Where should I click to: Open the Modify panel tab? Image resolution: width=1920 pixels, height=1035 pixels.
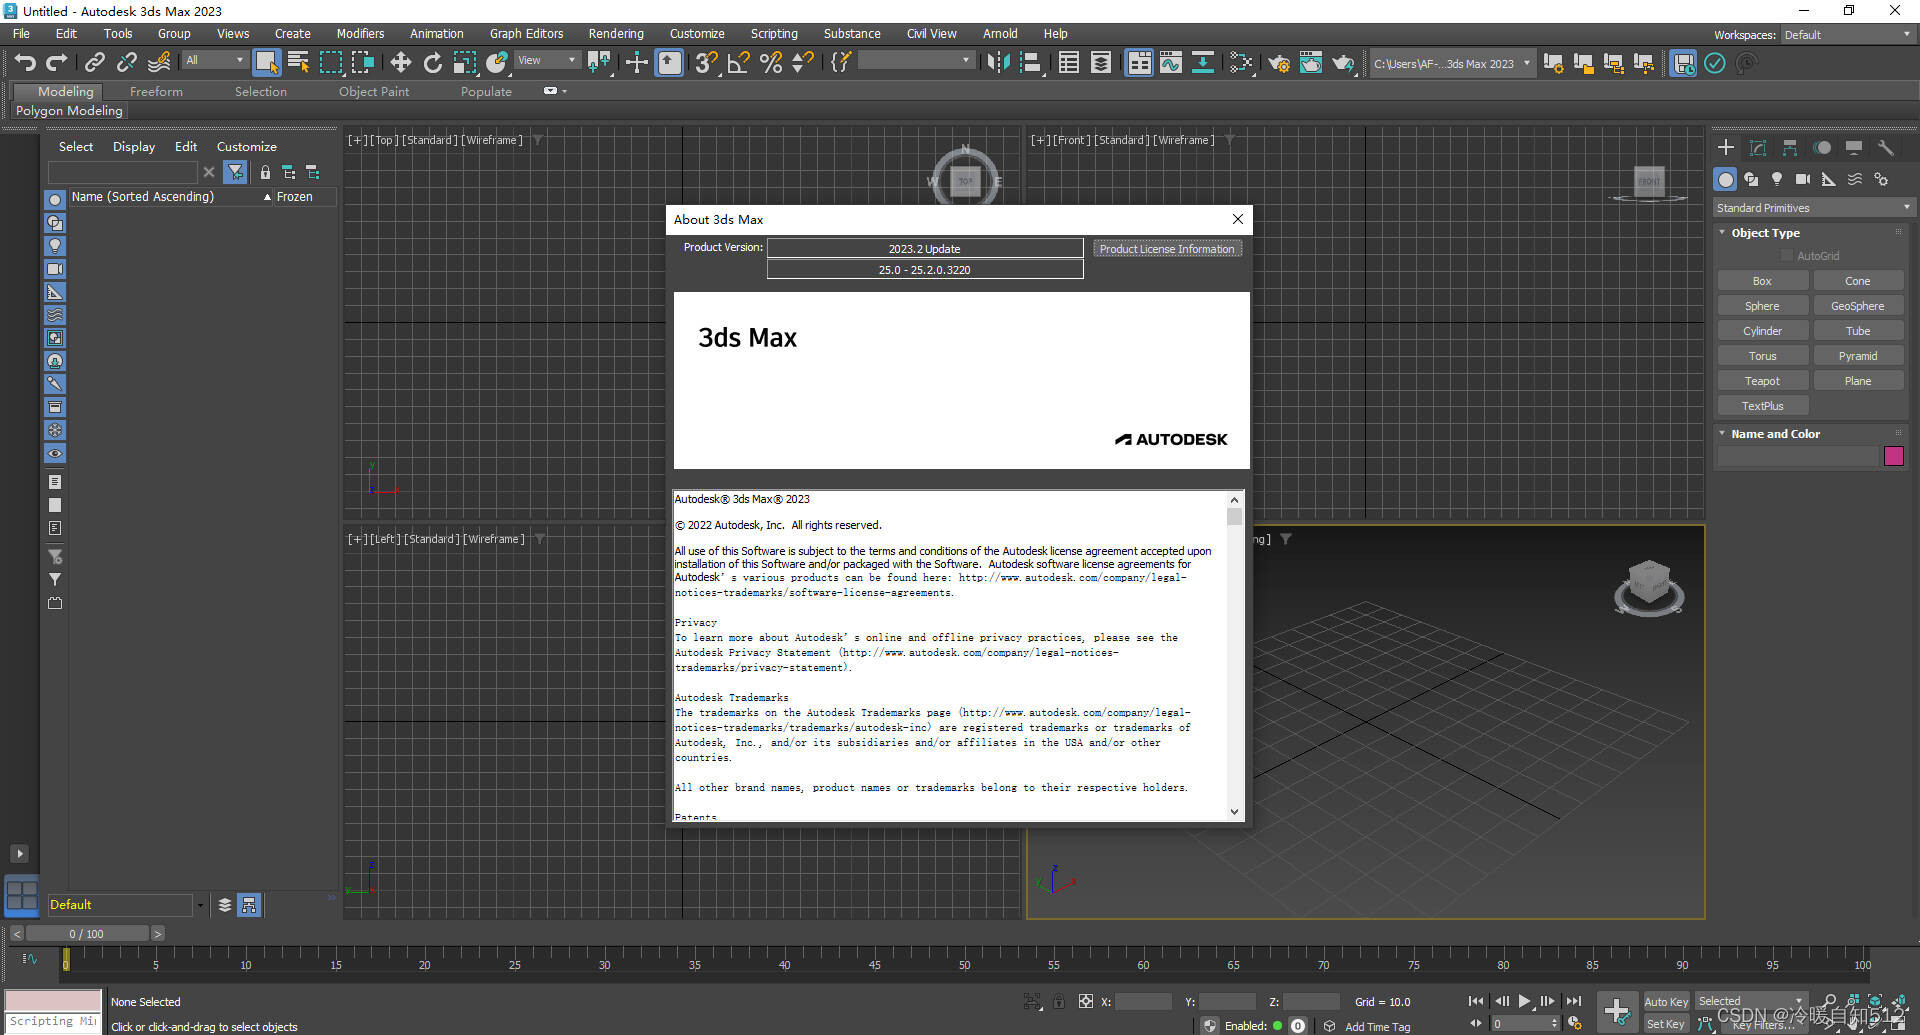pos(1758,148)
